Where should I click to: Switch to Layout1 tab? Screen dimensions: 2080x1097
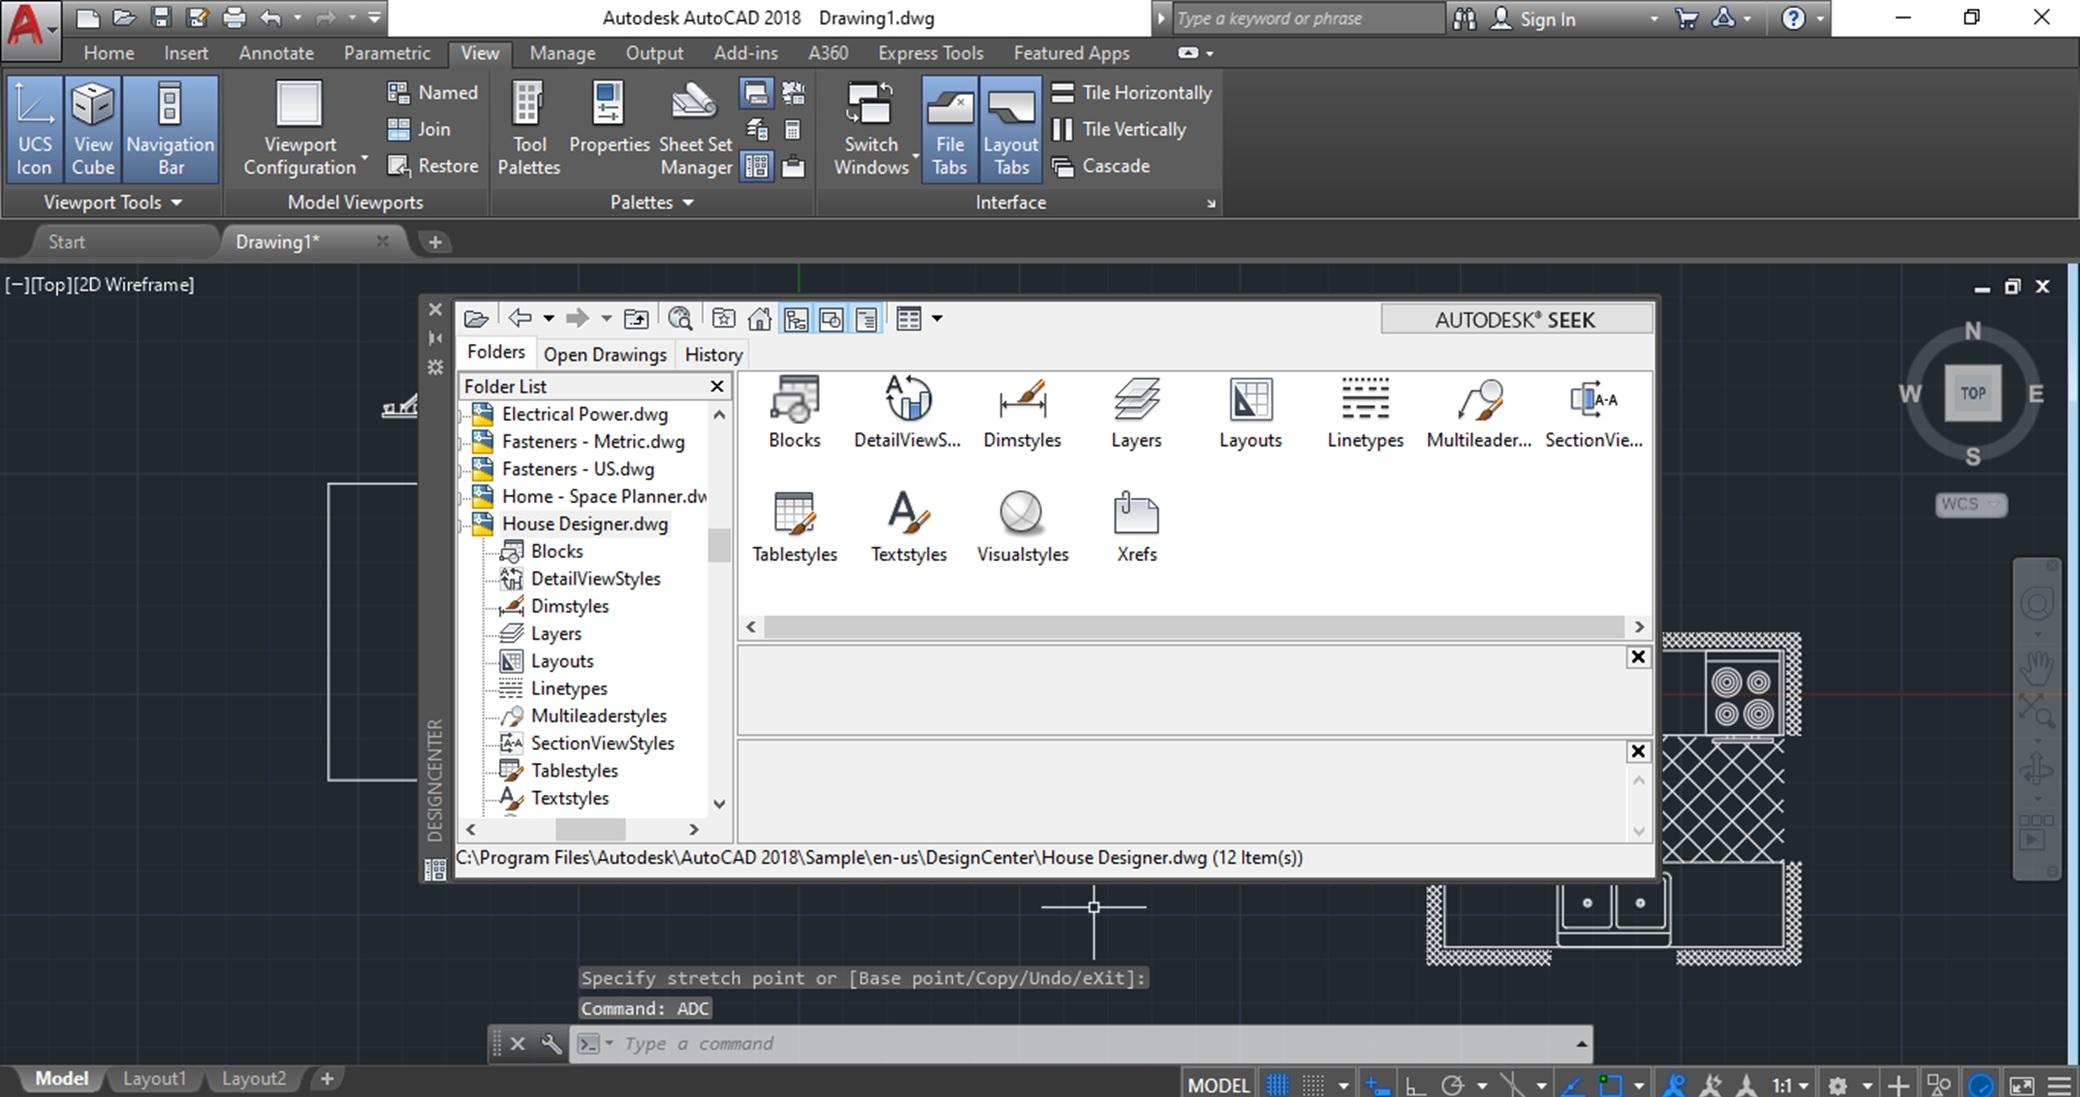click(154, 1079)
